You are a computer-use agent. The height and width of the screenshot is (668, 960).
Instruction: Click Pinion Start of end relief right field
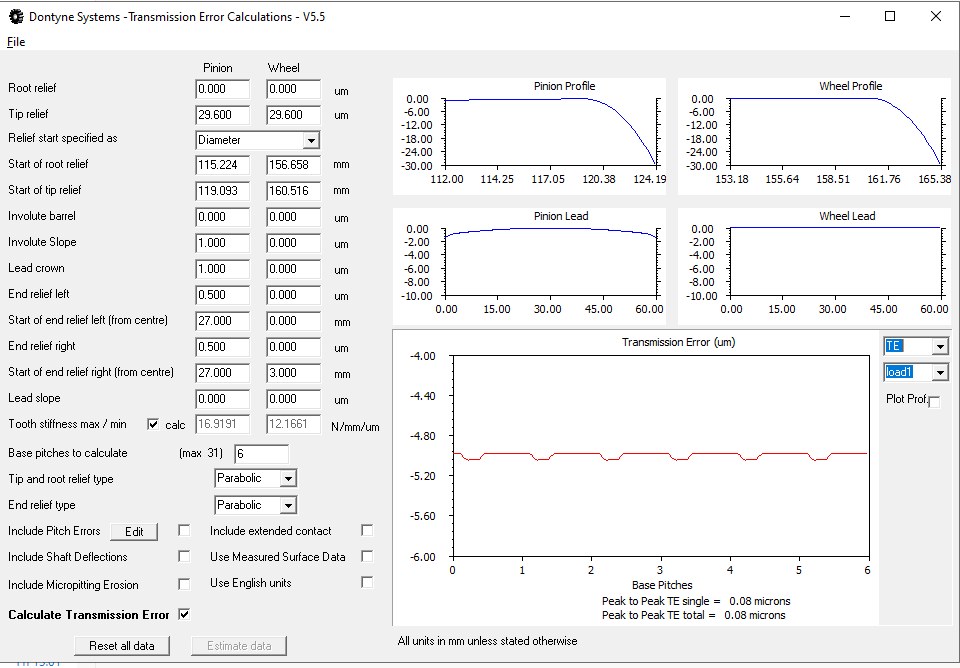click(223, 373)
